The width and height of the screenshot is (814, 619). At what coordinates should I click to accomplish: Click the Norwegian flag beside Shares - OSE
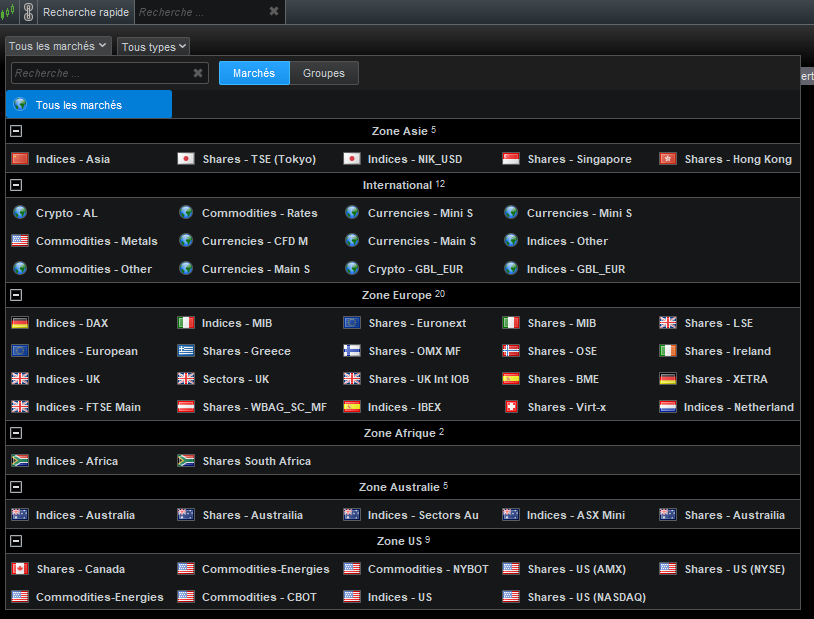click(511, 351)
